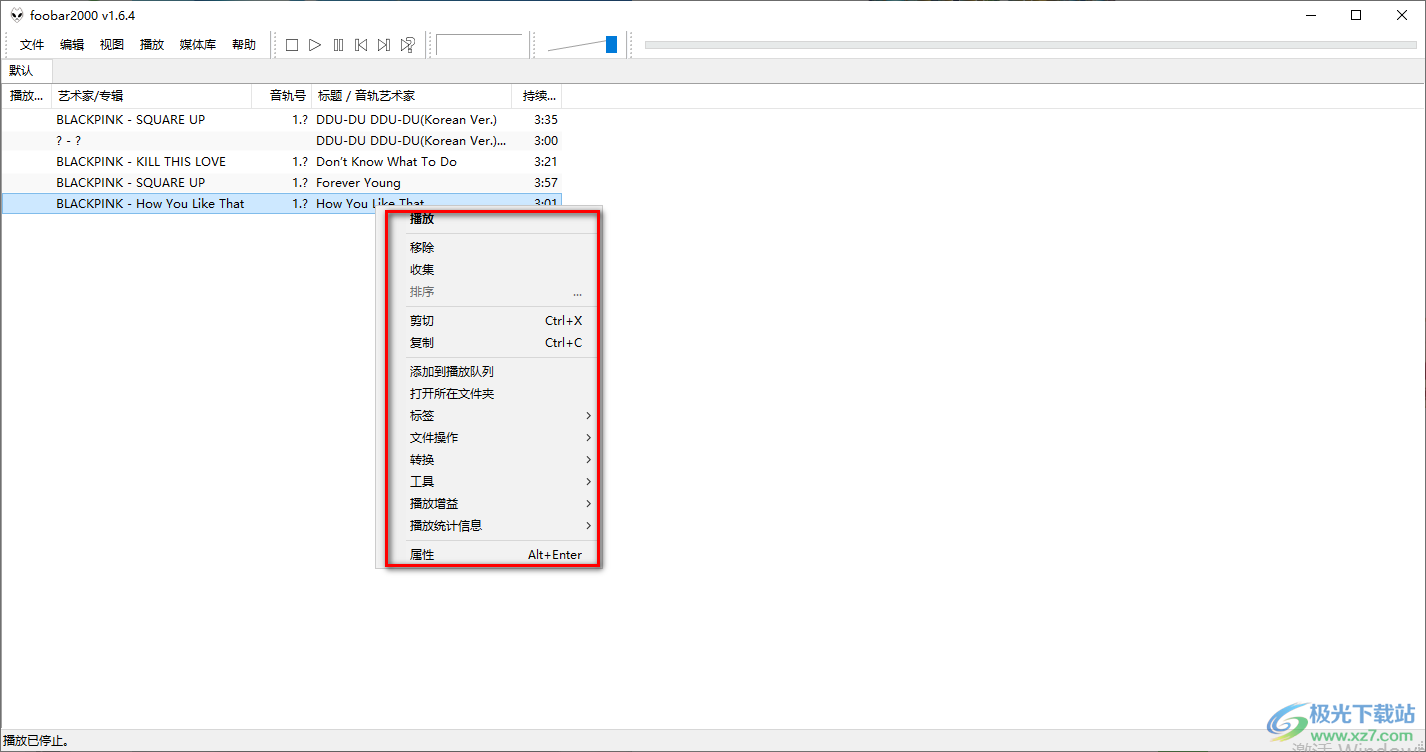The image size is (1426, 752).
Task: Select the '? - ?' track row
Action: (281, 141)
